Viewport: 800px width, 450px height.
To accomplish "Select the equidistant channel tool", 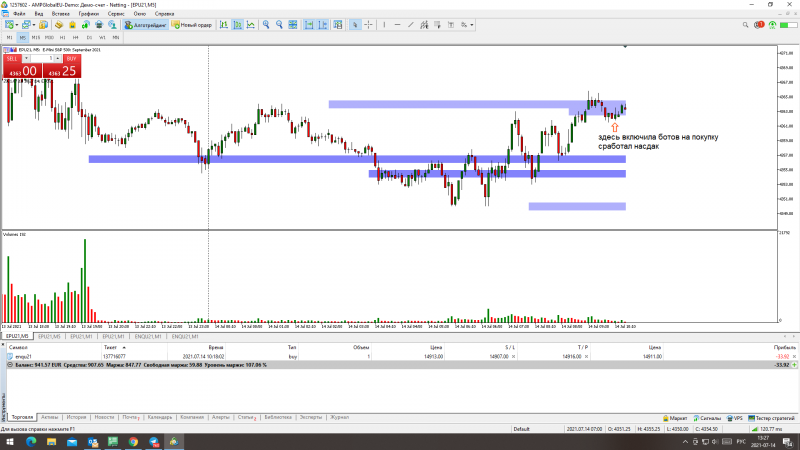I will pyautogui.click(x=424, y=24).
